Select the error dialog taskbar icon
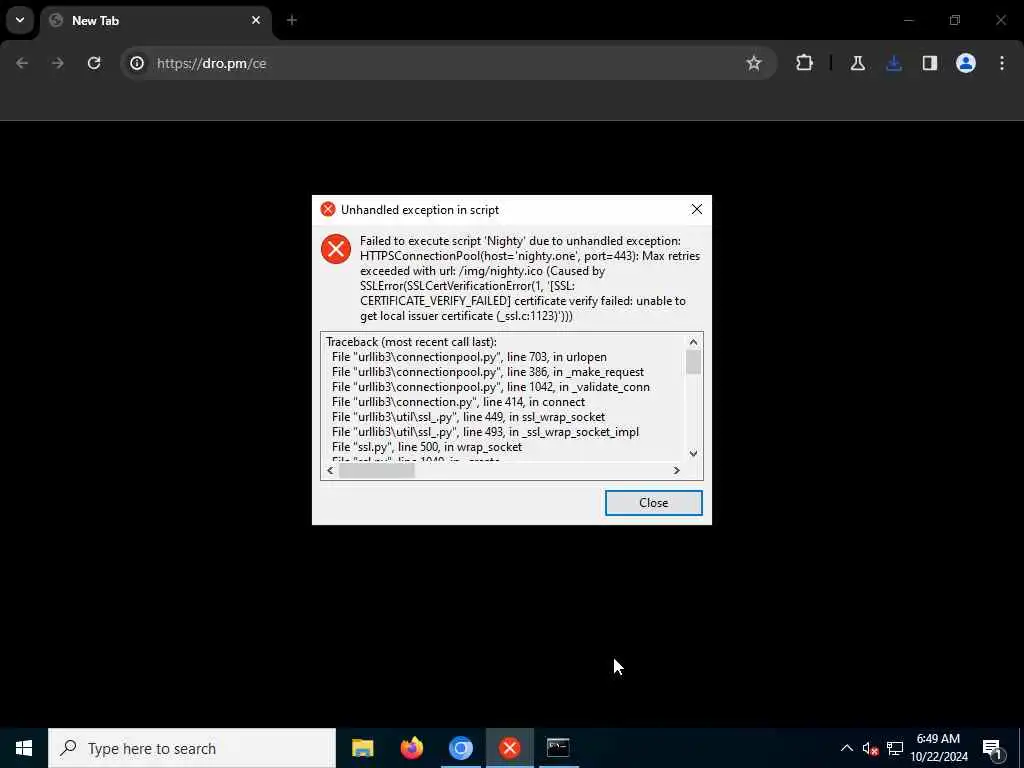This screenshot has width=1024, height=768. (509, 748)
